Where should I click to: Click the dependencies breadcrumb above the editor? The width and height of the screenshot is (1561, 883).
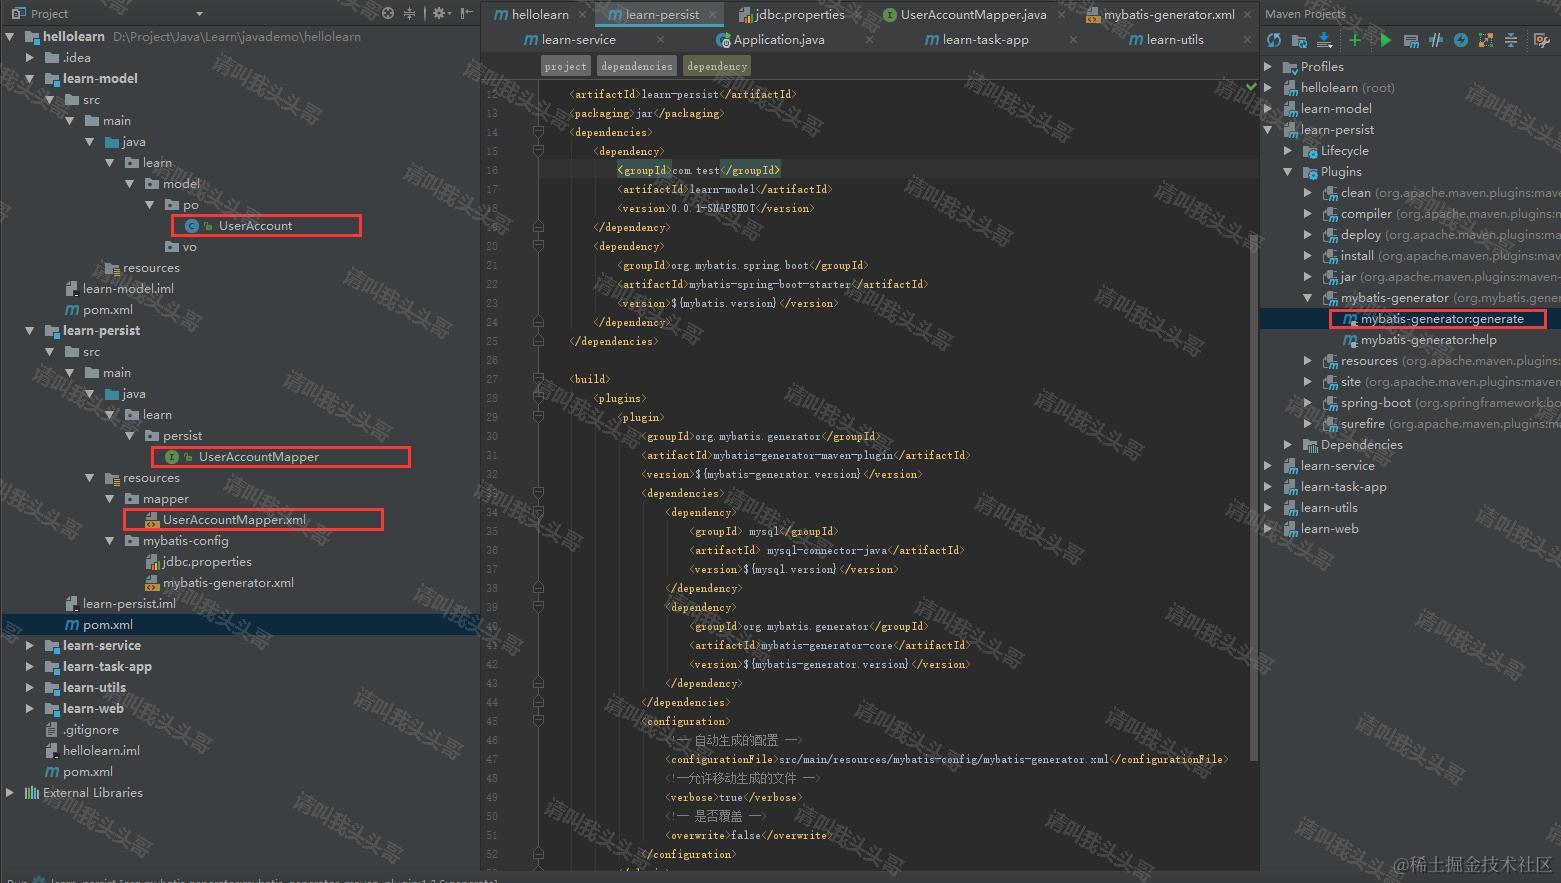tap(636, 65)
